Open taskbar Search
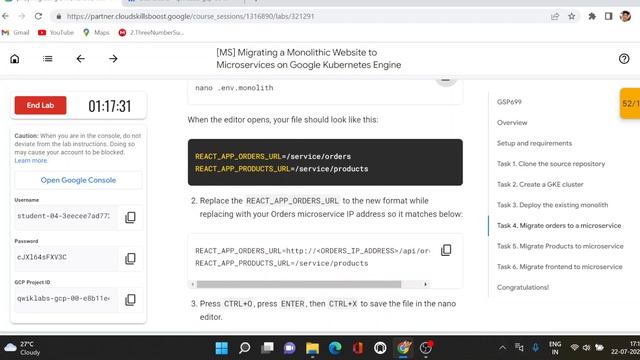The width and height of the screenshot is (640, 360). pos(244,348)
